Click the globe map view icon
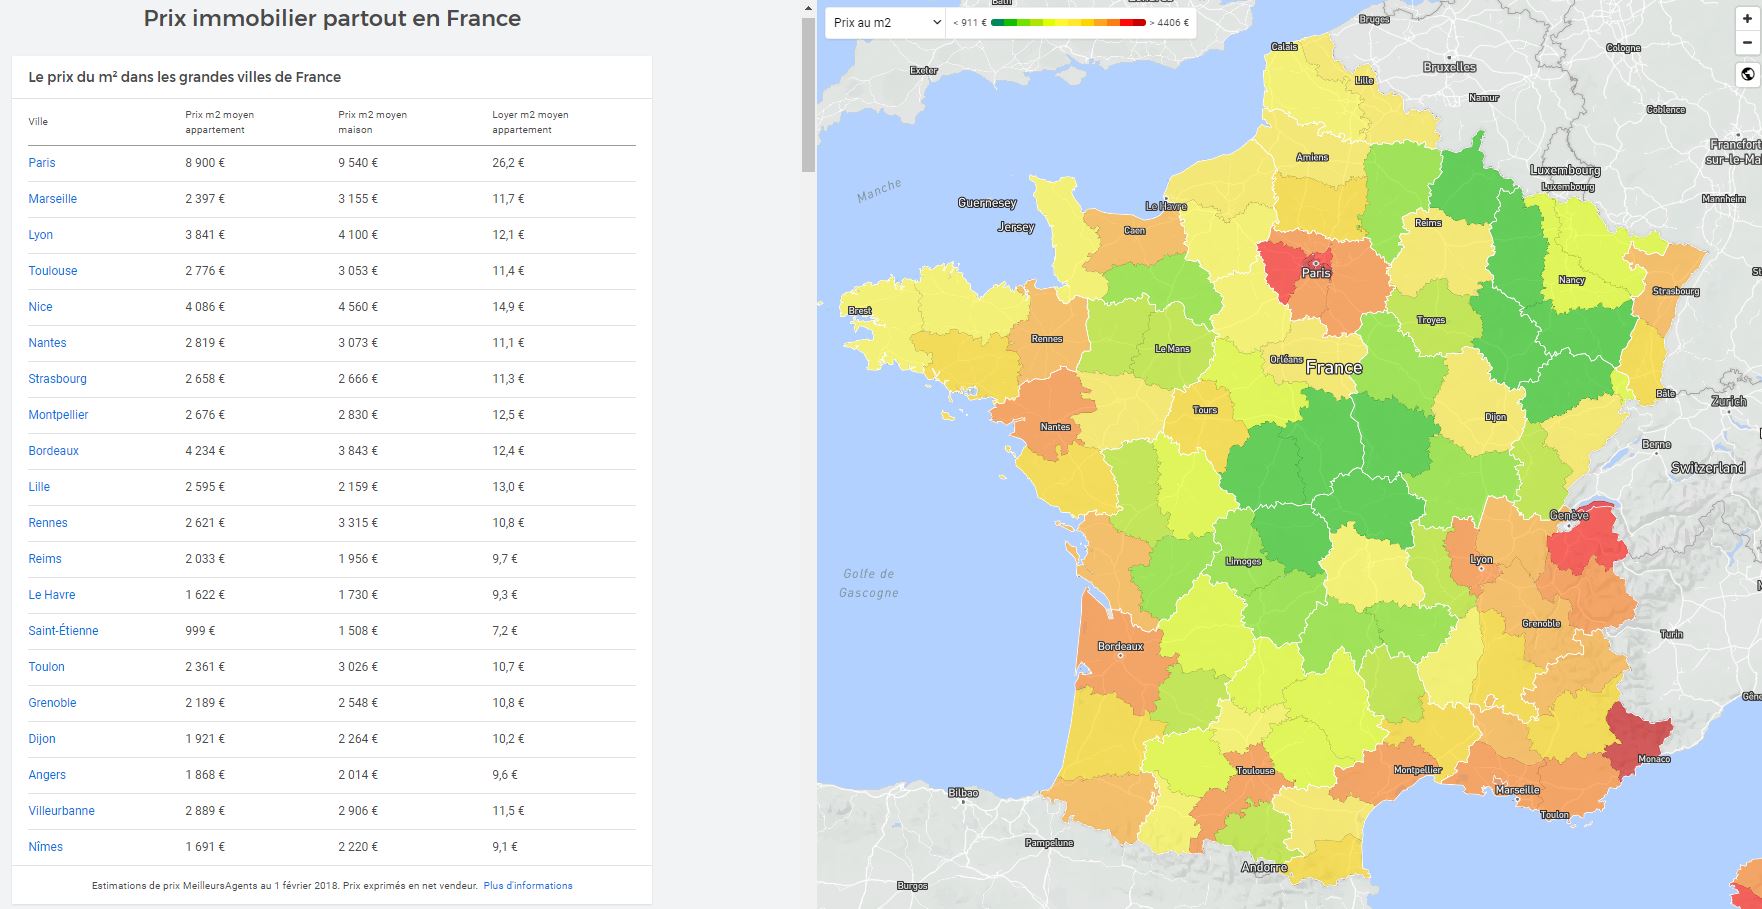Viewport: 1762px width, 909px height. 1747,74
